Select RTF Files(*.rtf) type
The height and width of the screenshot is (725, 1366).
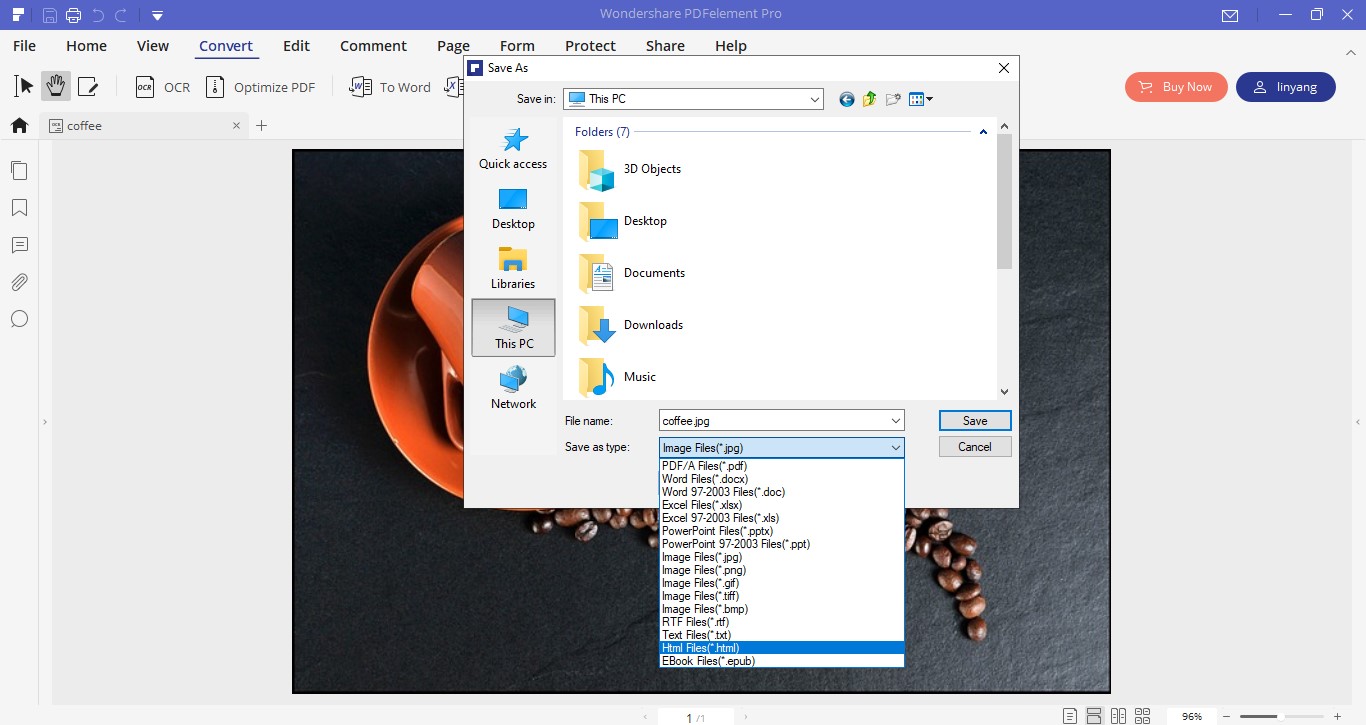coord(782,622)
